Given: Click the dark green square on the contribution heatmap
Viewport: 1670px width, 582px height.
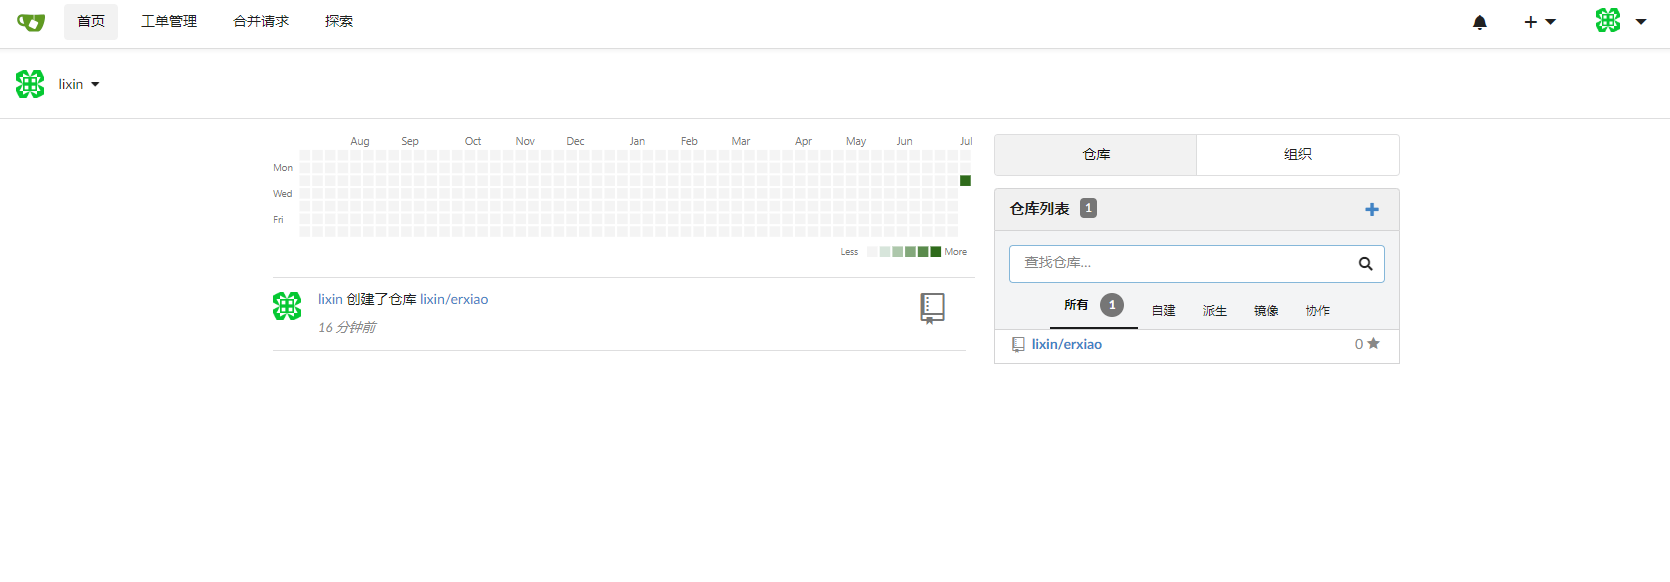Looking at the screenshot, I should click(x=964, y=180).
